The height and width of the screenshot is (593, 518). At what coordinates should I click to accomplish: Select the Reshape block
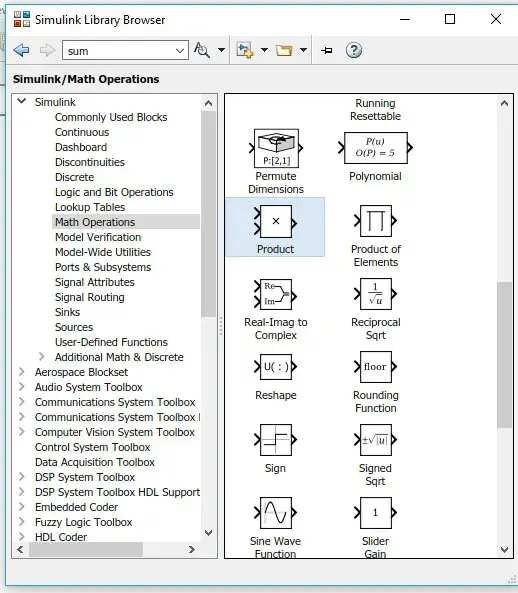(x=276, y=367)
